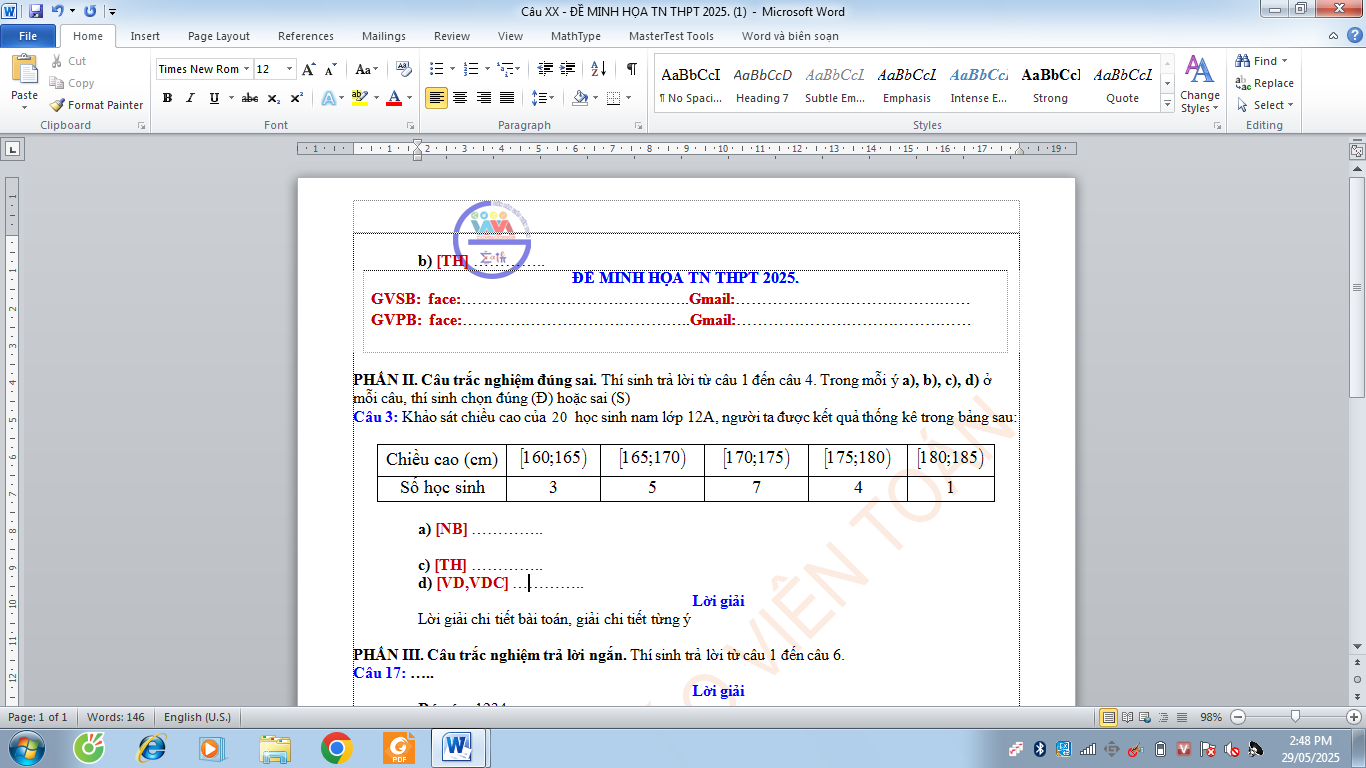The image size is (1366, 768).
Task: Apply yellow text highlight color
Action: [359, 98]
